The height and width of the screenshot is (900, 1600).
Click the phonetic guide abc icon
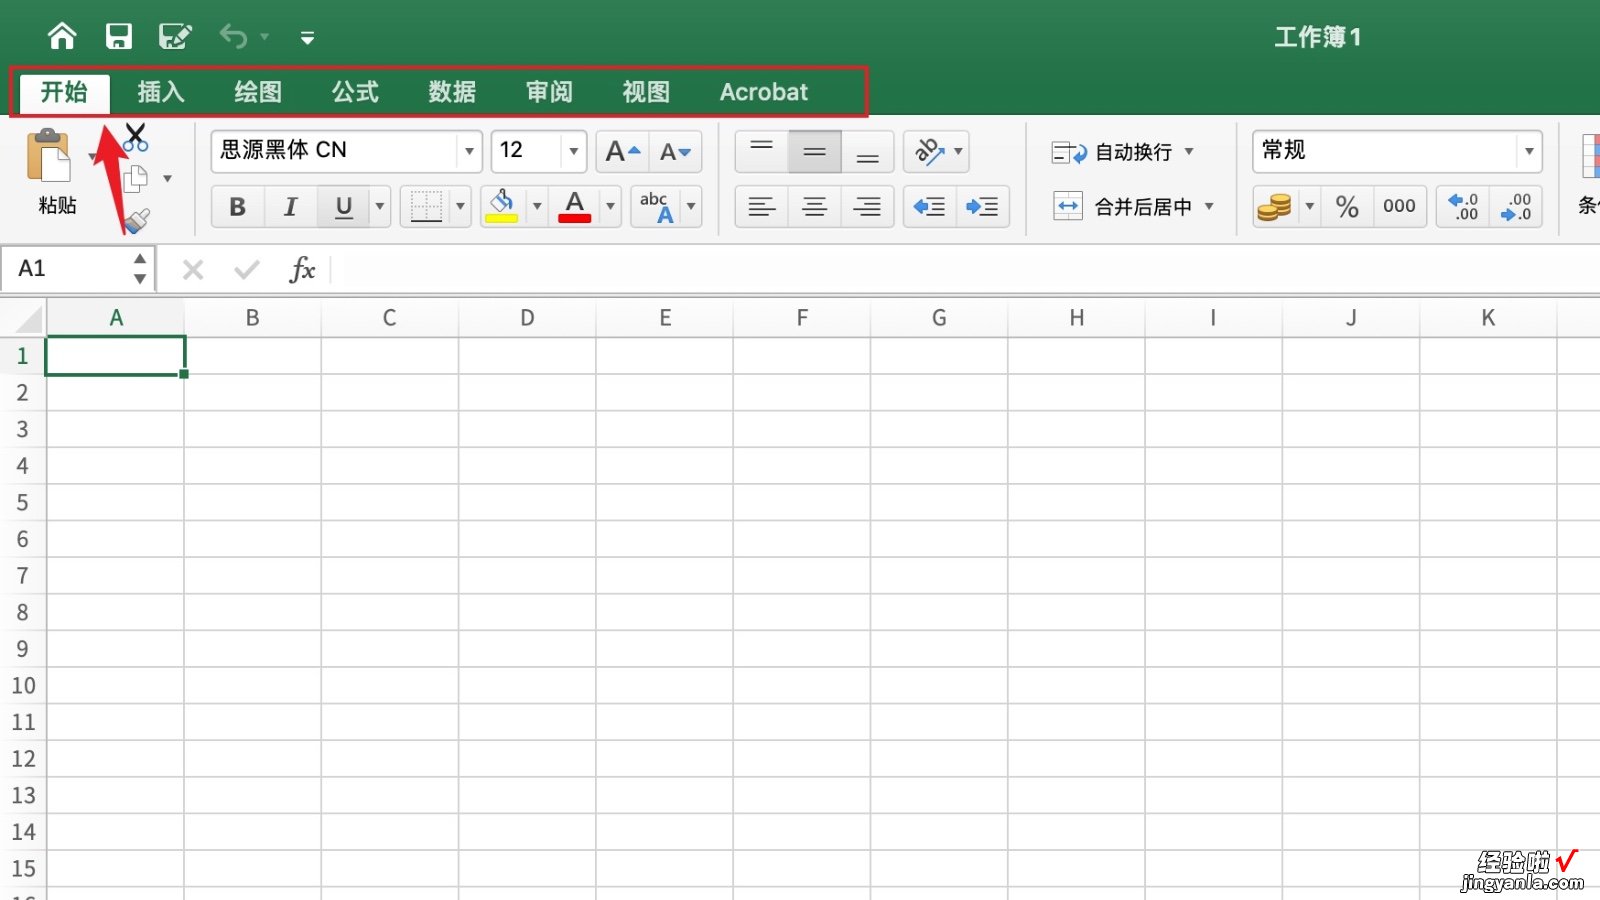[657, 207]
